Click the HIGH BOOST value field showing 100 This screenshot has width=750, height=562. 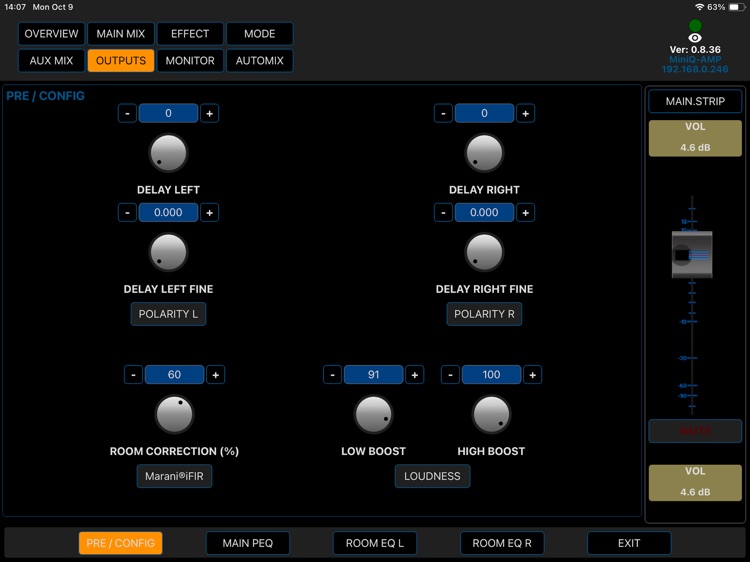(491, 375)
